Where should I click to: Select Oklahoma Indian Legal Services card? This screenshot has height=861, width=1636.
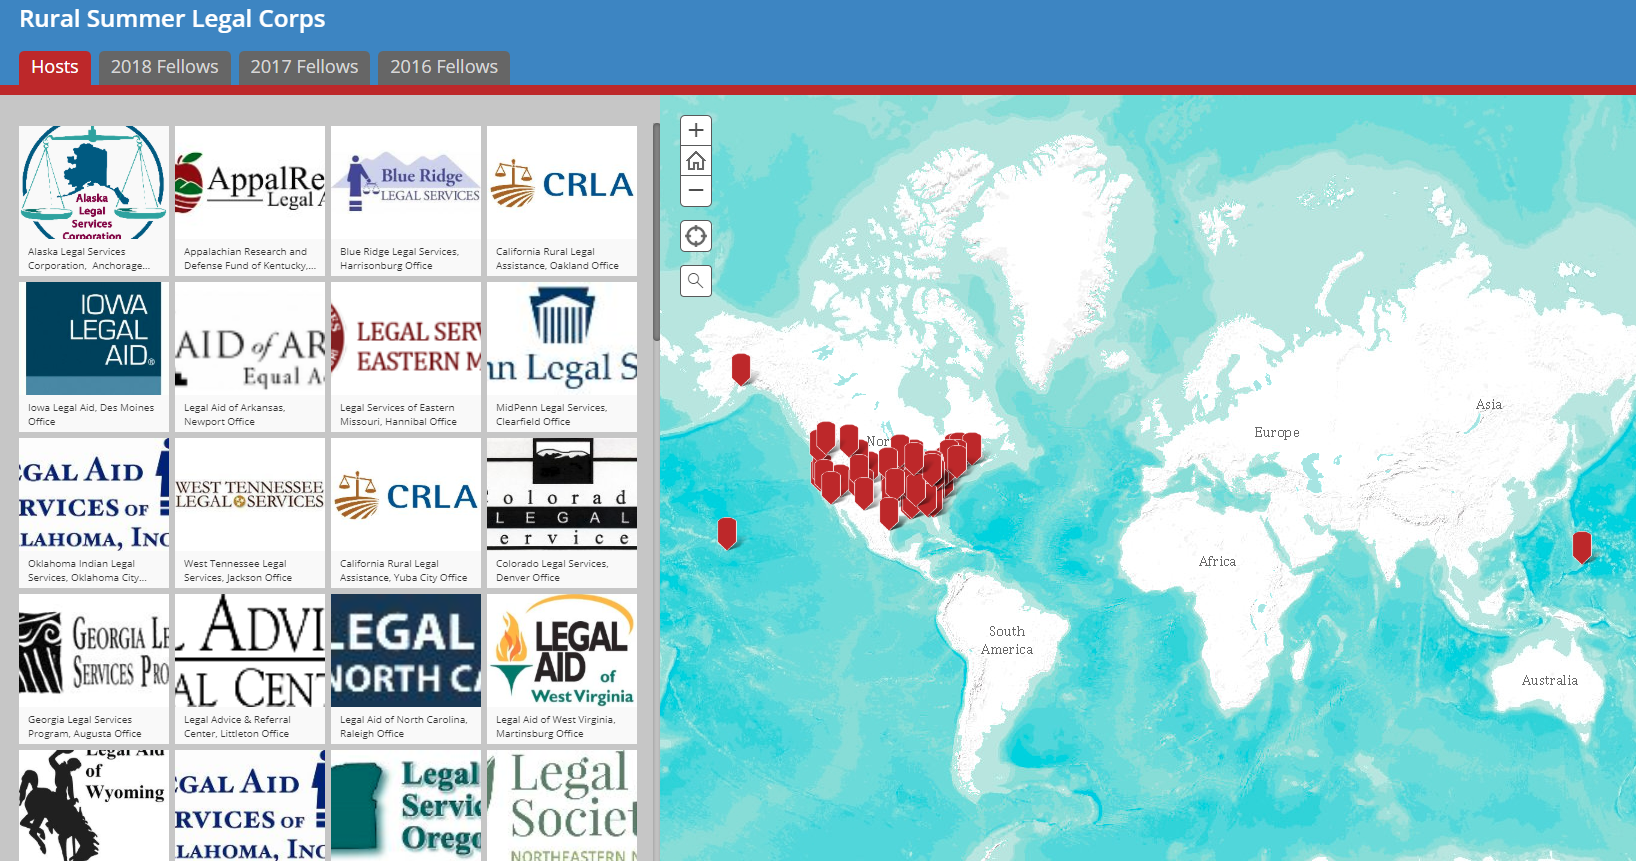click(94, 513)
